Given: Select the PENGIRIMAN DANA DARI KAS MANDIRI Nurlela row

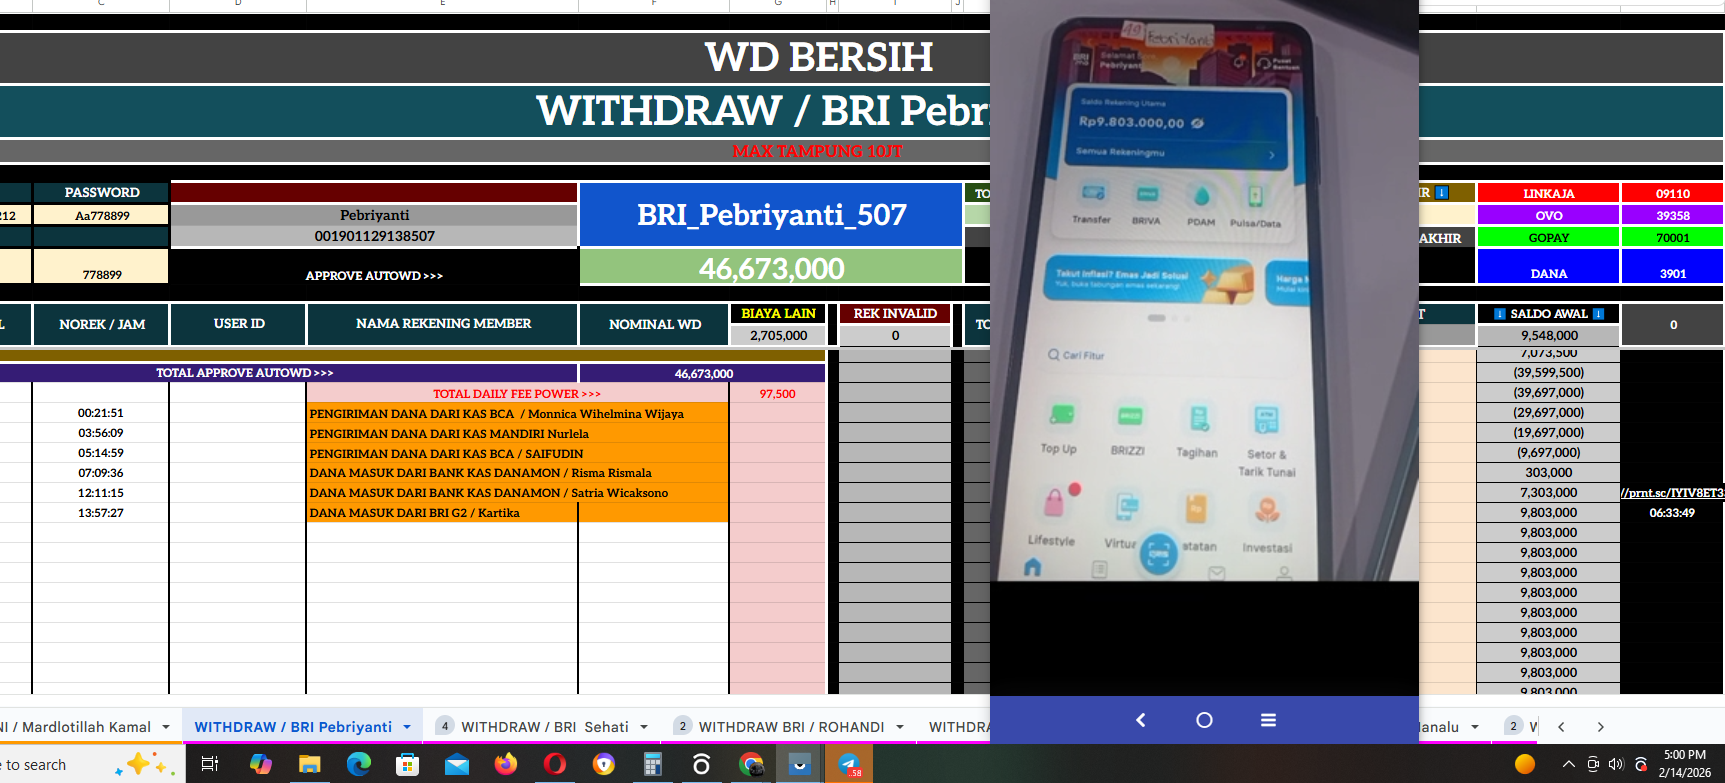Looking at the screenshot, I should click(x=518, y=433).
